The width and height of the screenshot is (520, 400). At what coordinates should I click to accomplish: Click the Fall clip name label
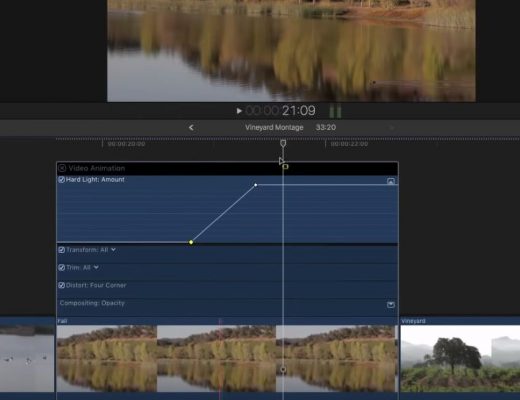point(62,321)
